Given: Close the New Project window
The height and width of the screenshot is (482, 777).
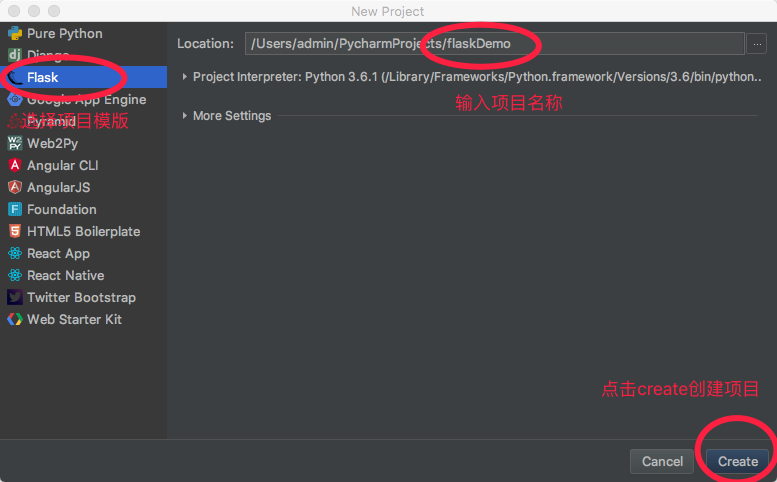Looking at the screenshot, I should (x=14, y=11).
